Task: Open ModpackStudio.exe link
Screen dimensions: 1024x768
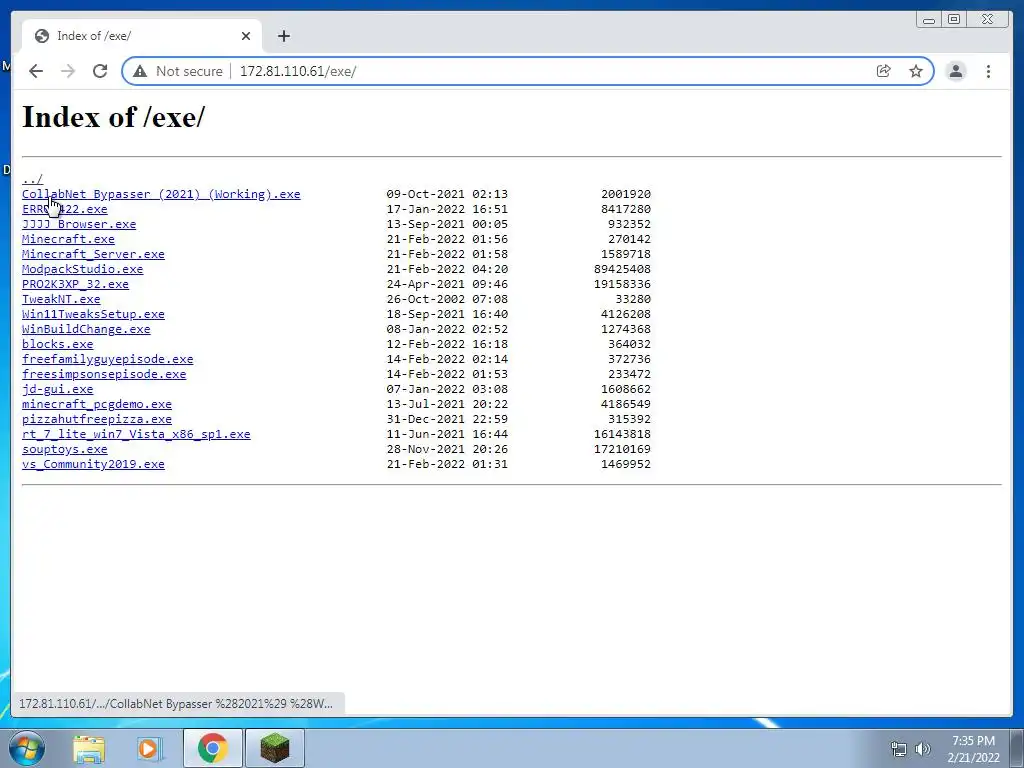Action: (x=82, y=269)
